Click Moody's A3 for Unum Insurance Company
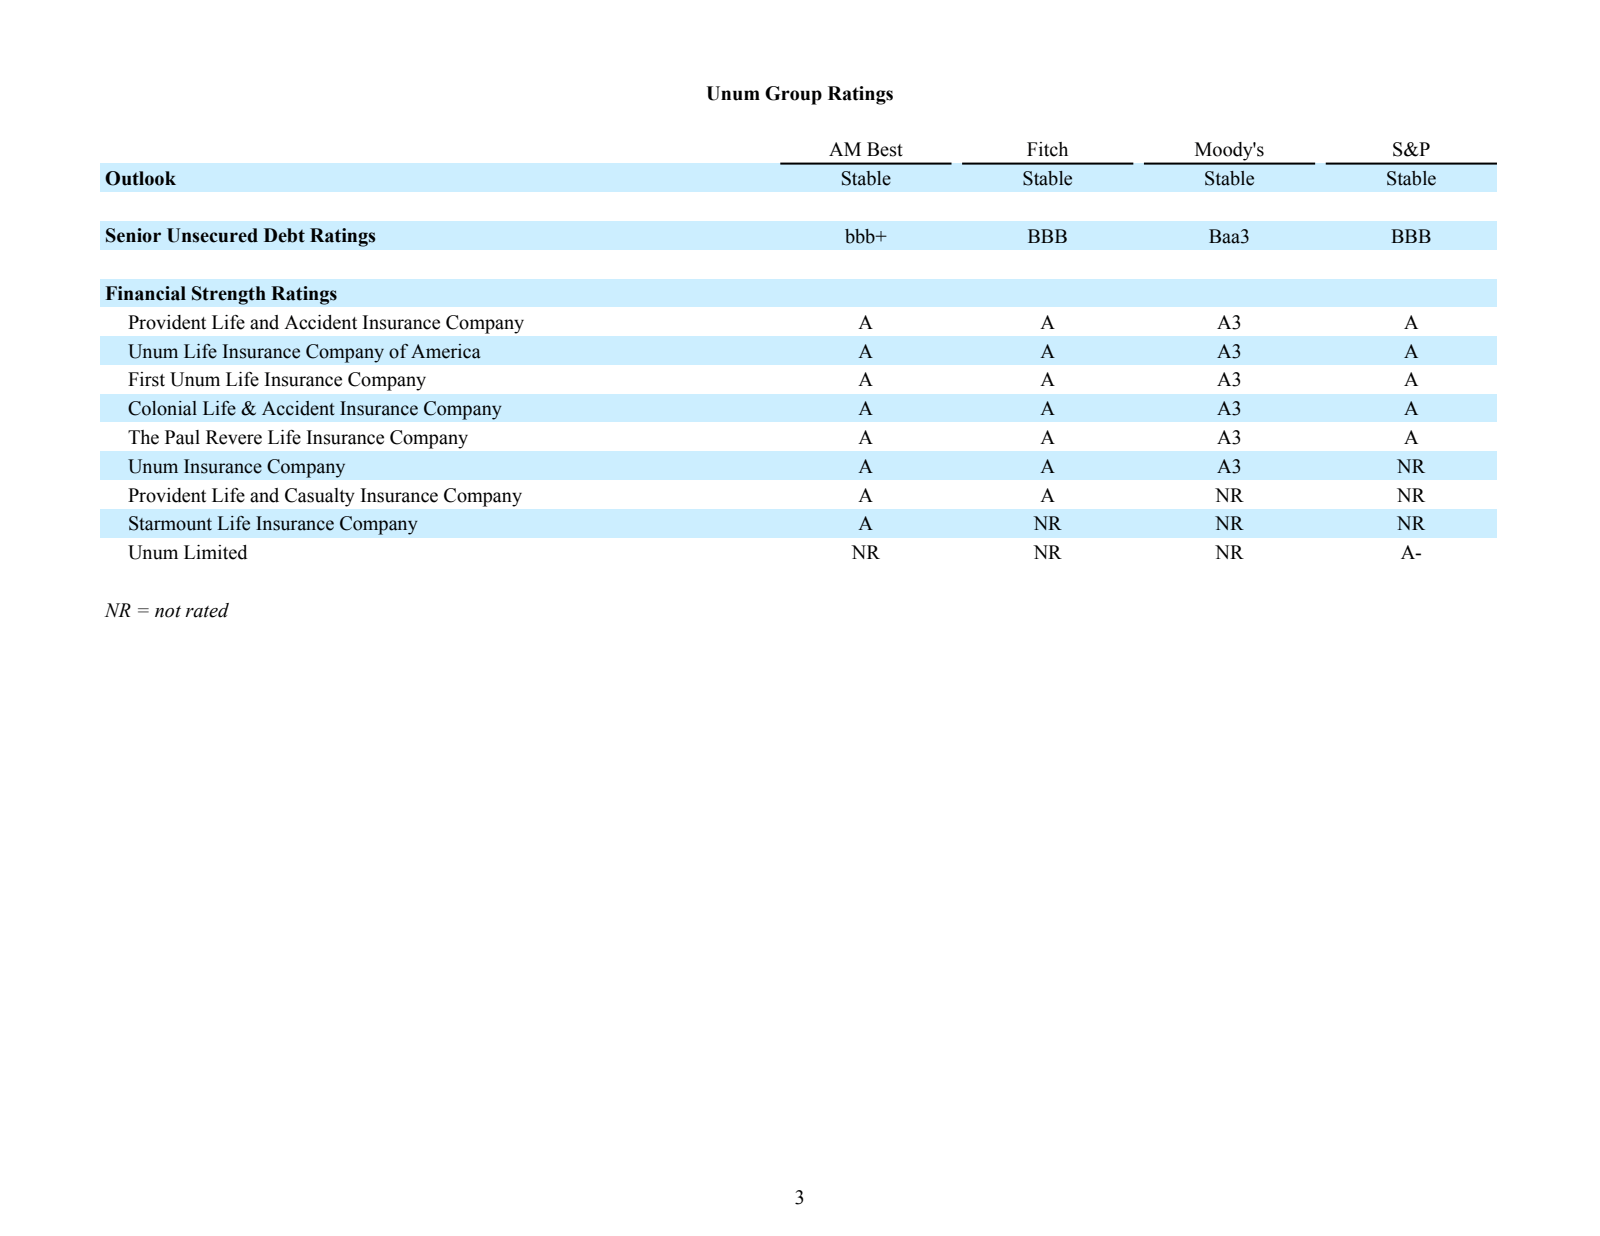The width and height of the screenshot is (1600, 1236). 1229,466
